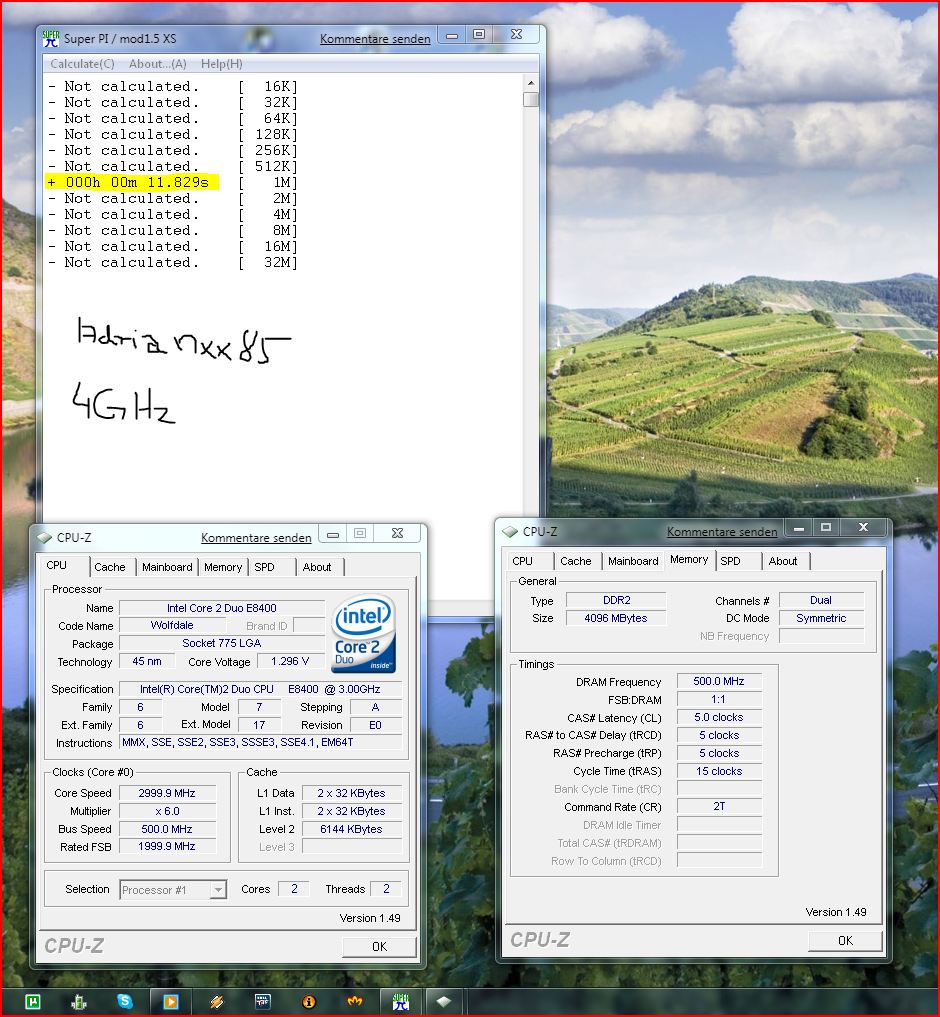The height and width of the screenshot is (1017, 940).
Task: Click the left CPU-Z window title icon
Action: point(44,538)
